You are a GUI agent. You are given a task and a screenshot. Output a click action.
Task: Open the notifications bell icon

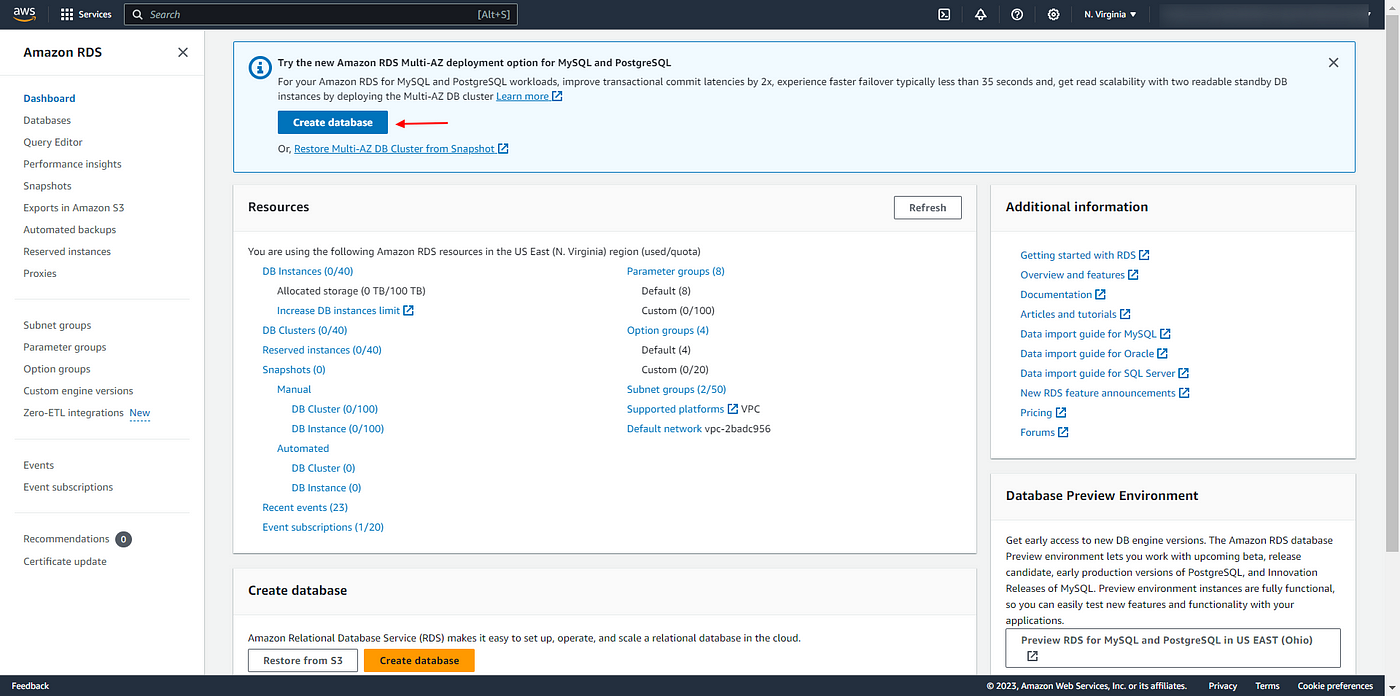coord(980,14)
